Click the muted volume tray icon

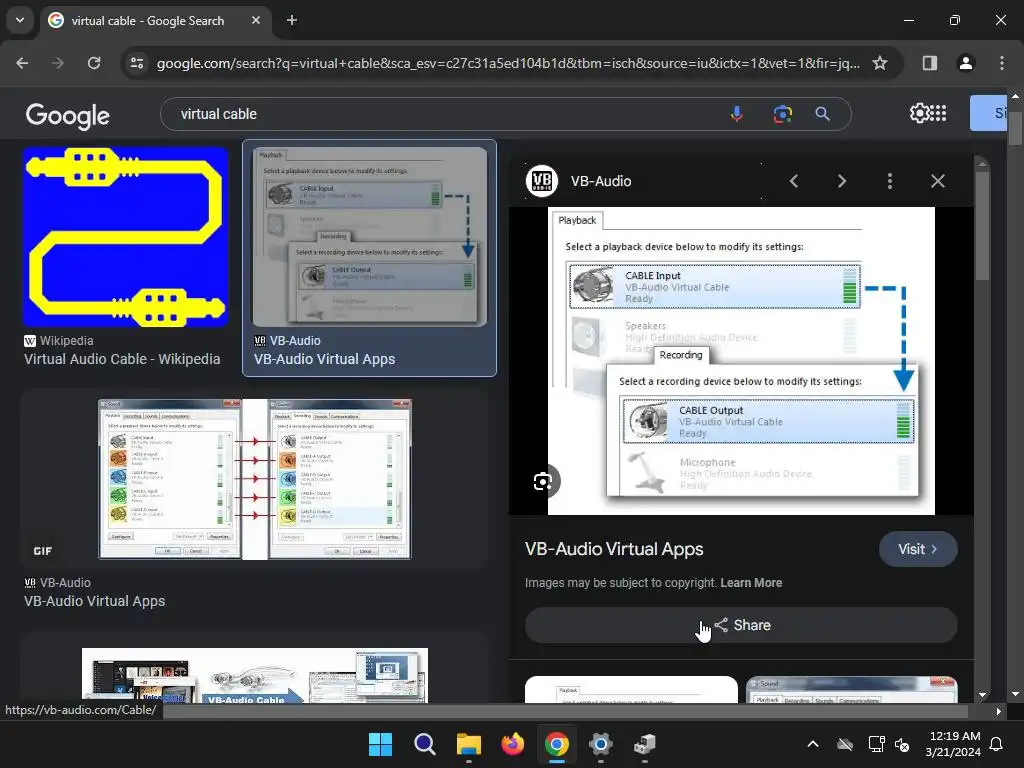pos(902,744)
